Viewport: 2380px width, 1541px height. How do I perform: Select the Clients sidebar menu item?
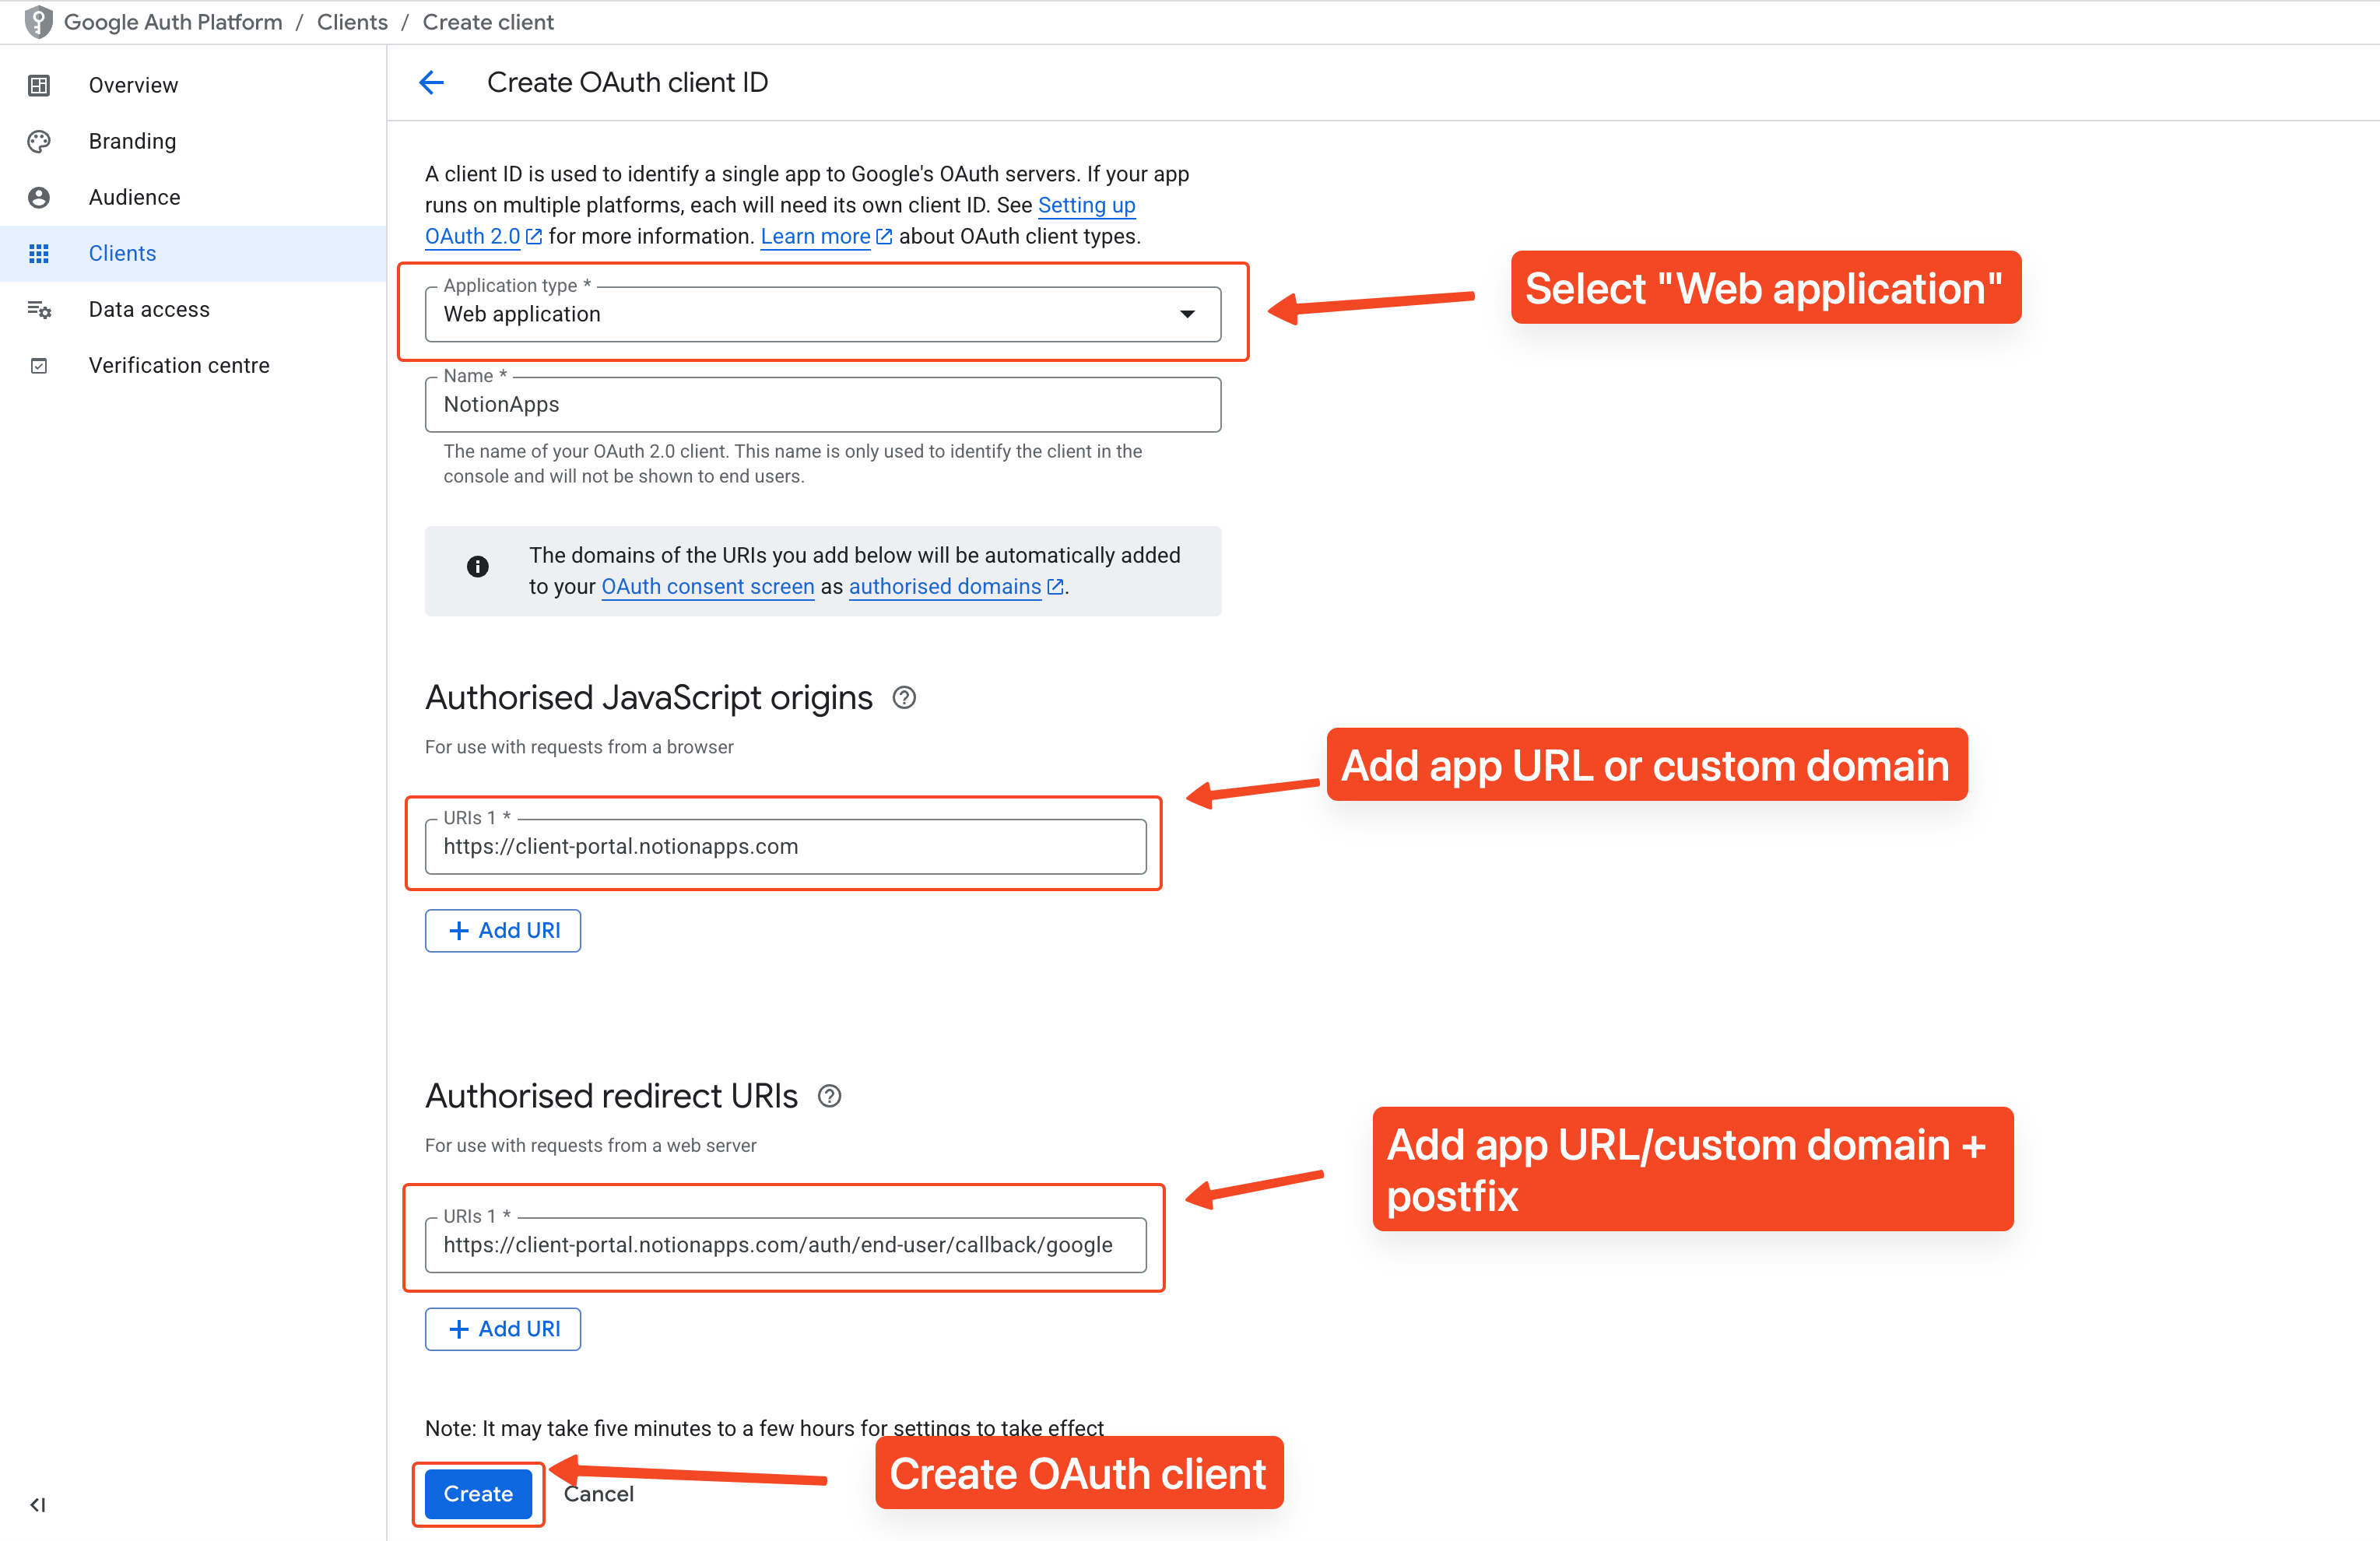[122, 253]
